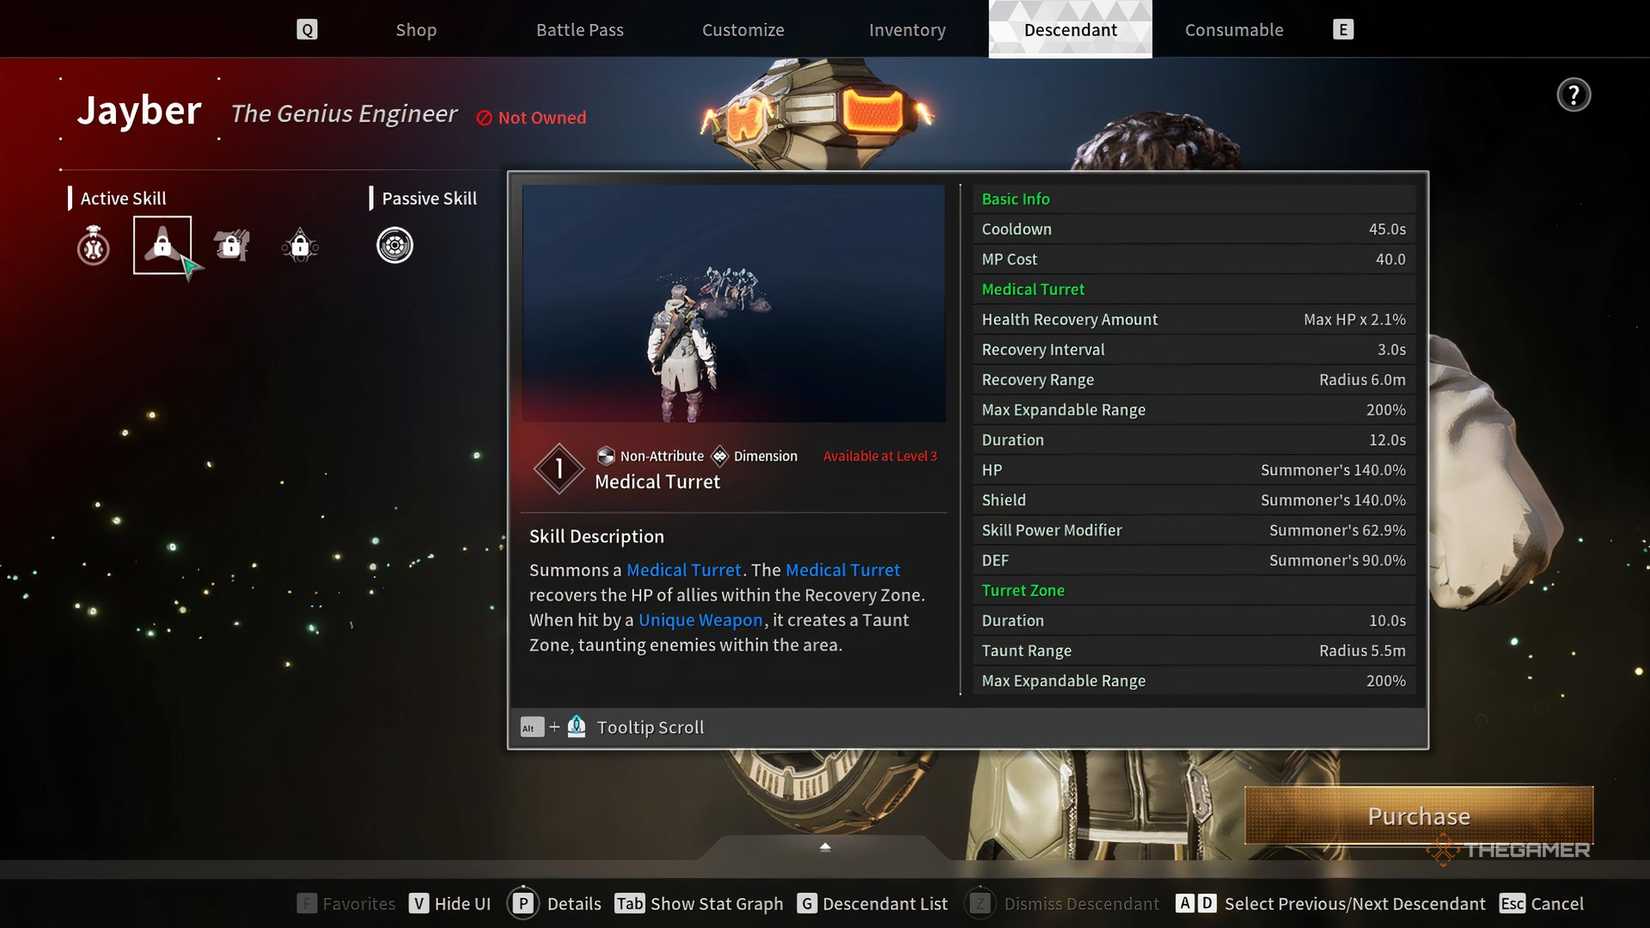This screenshot has height=928, width=1650.
Task: Open the Descendant List
Action: coord(872,904)
